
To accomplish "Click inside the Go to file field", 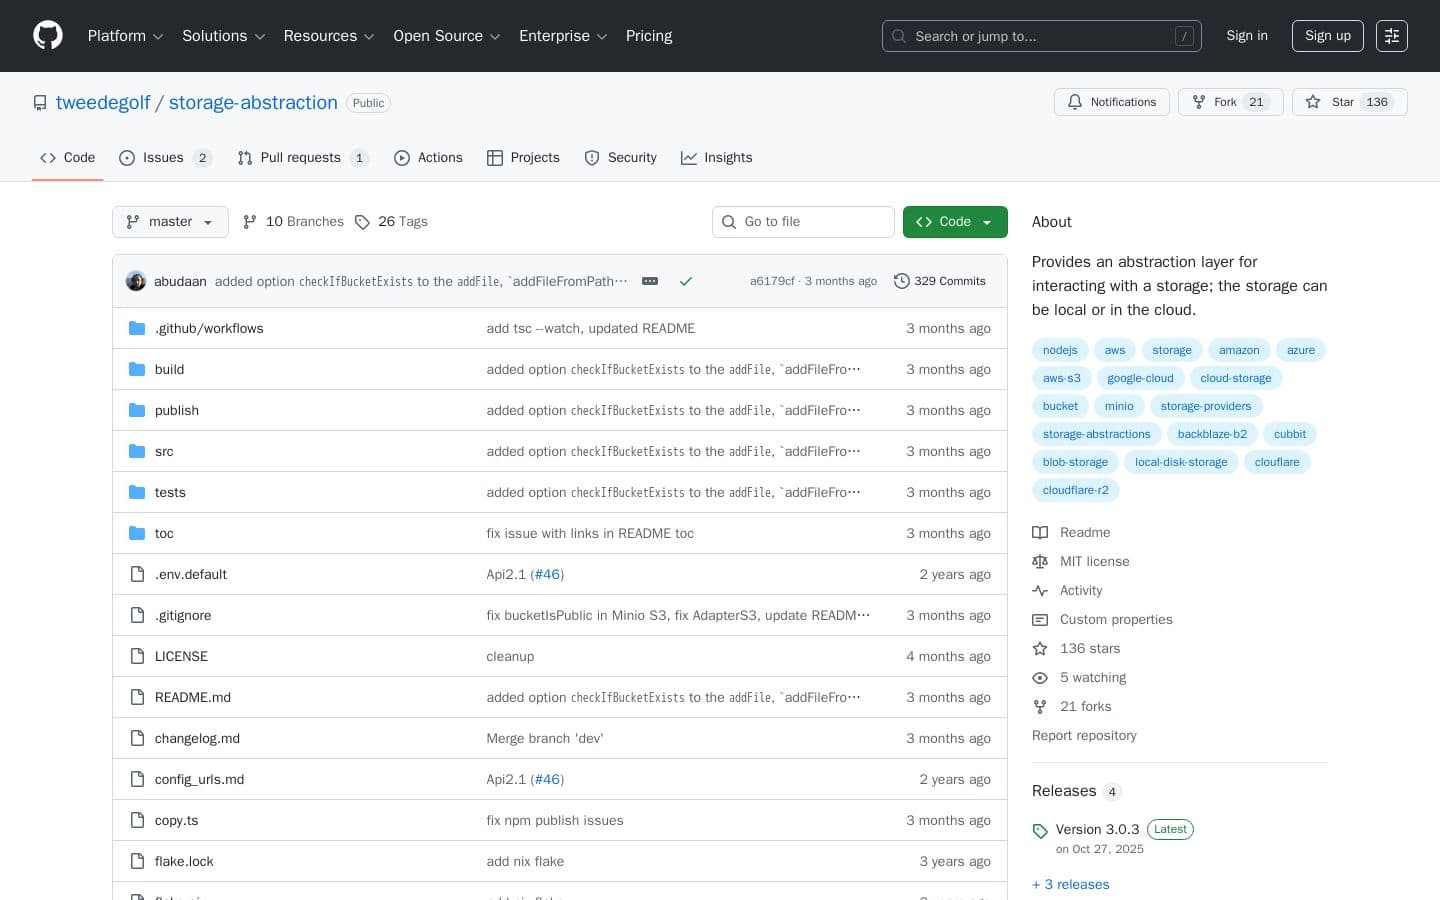I will click(x=803, y=221).
